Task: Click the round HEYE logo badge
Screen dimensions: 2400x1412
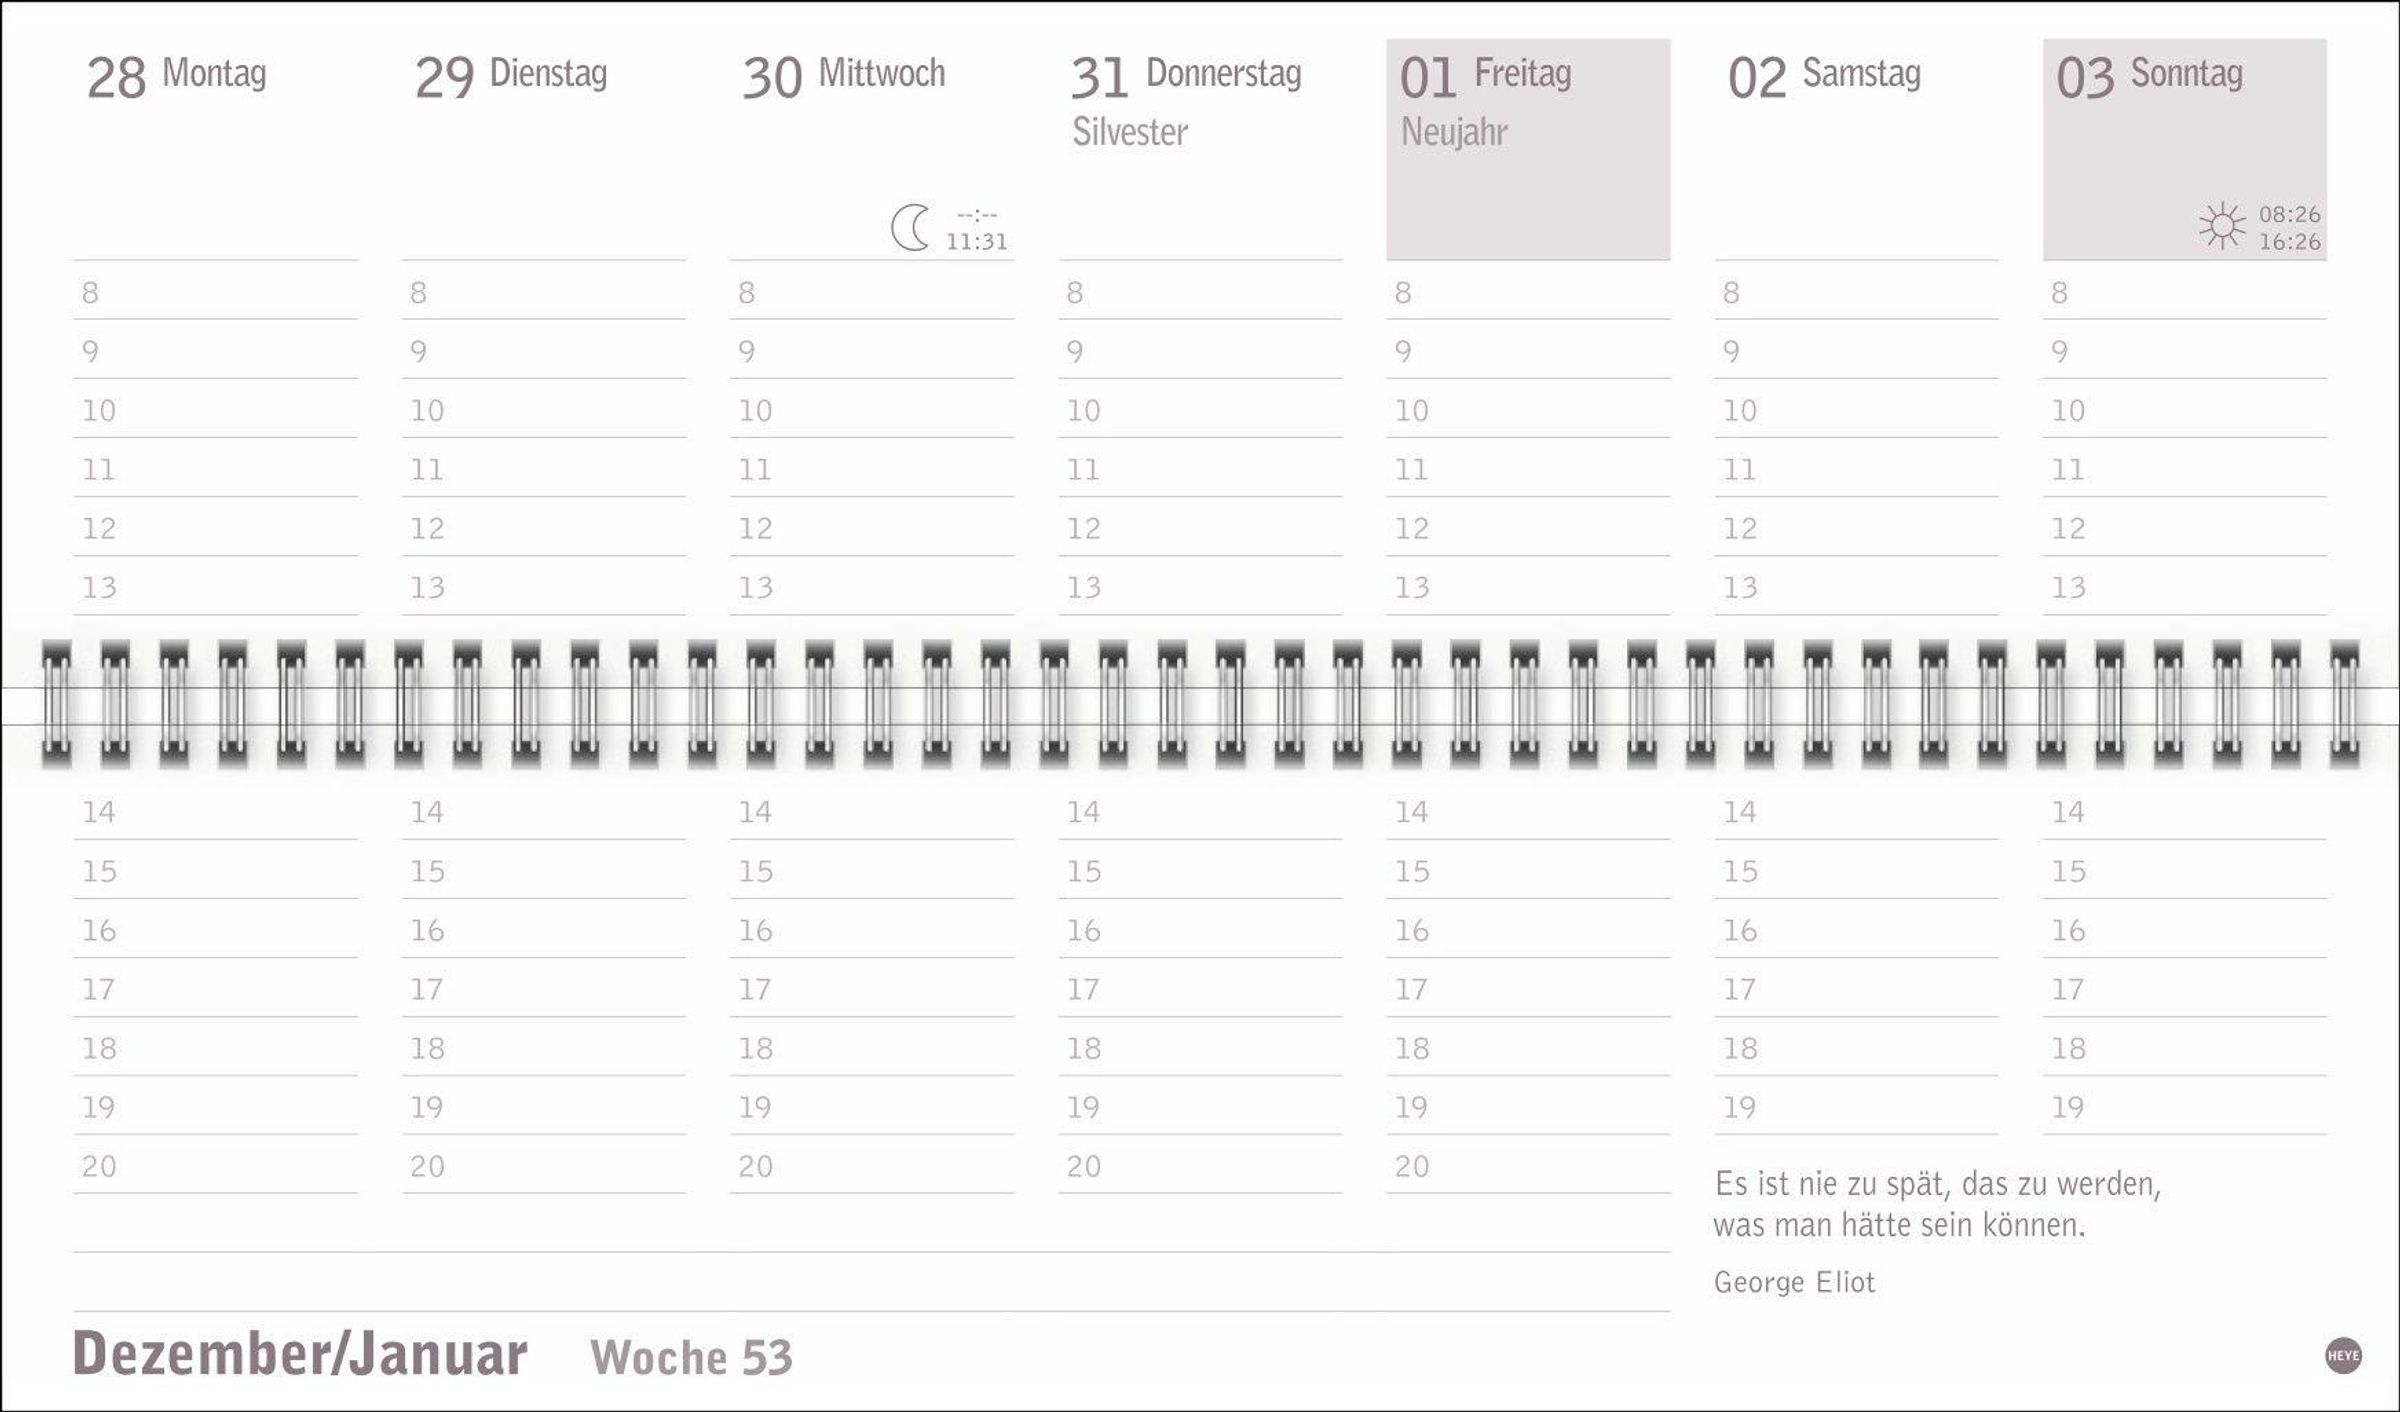Action: pyautogui.click(x=2343, y=1356)
